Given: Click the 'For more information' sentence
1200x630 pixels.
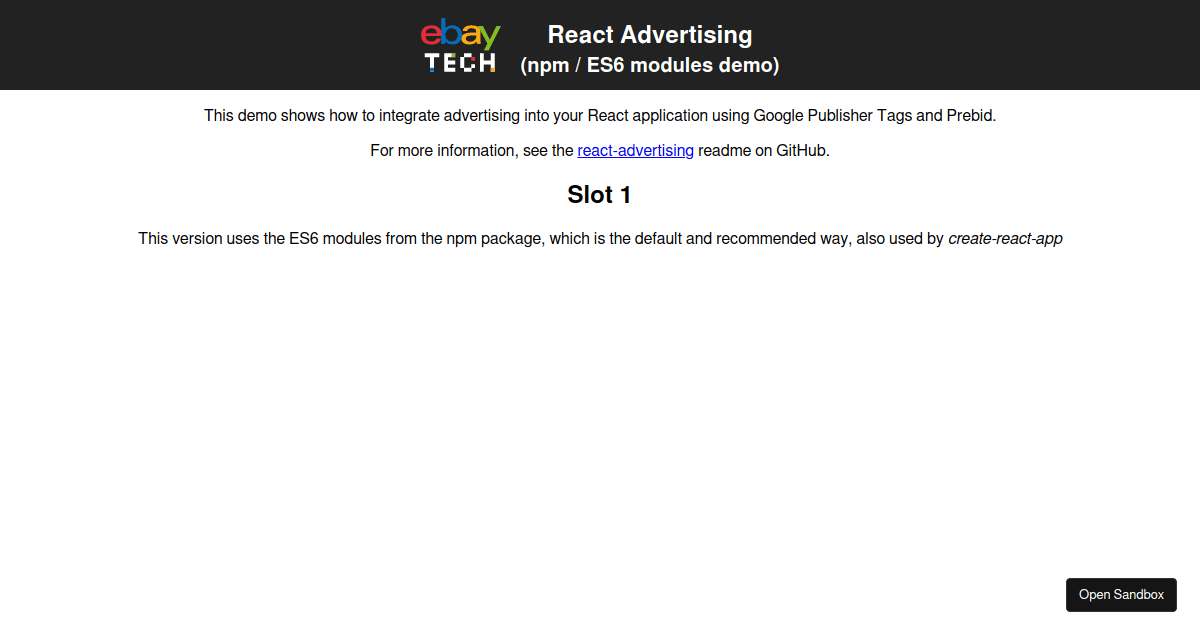Looking at the screenshot, I should (x=599, y=150).
